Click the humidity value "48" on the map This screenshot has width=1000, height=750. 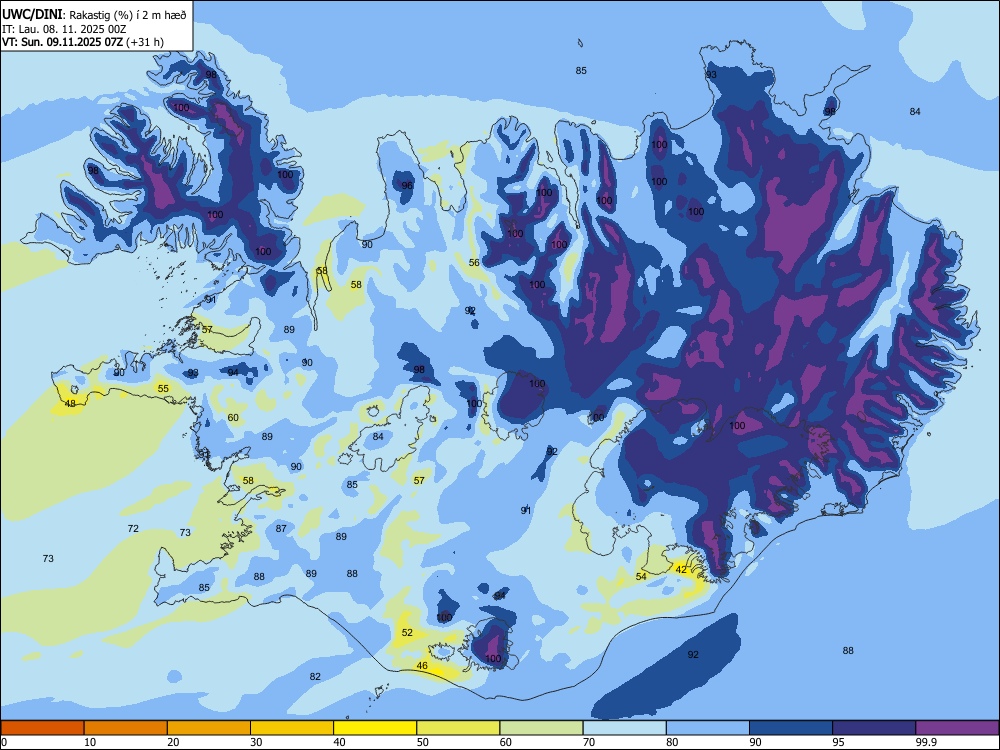pos(70,404)
